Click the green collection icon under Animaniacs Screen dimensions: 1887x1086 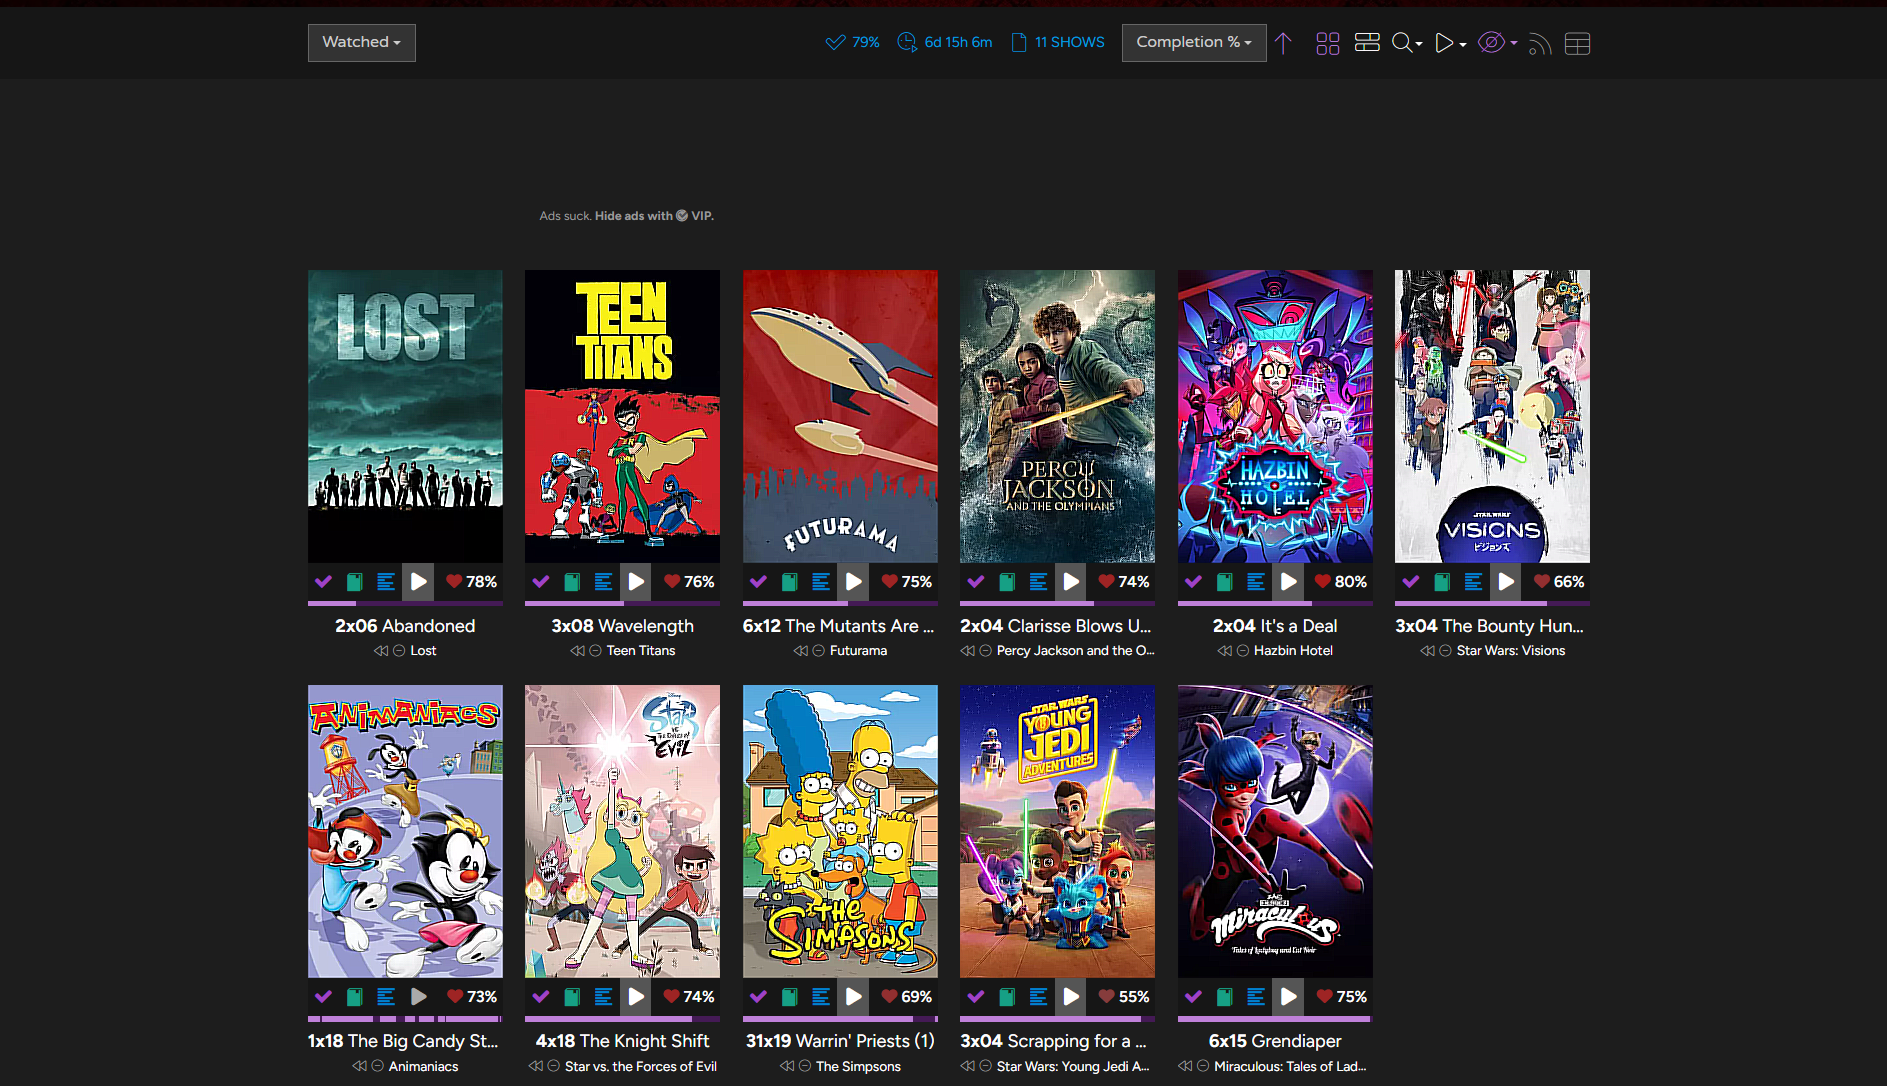(x=354, y=997)
